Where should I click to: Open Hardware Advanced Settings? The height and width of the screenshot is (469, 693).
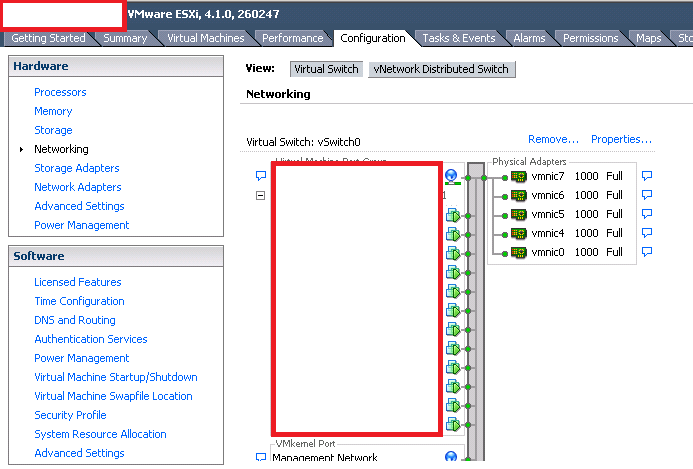80,206
